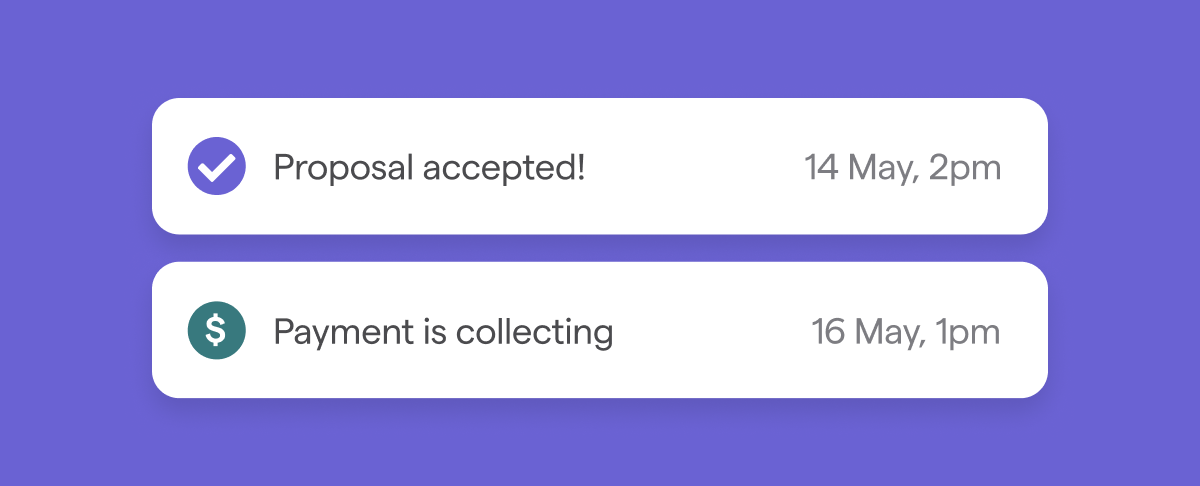The height and width of the screenshot is (486, 1200).
Task: Select the Payment collecting dollar circle
Action: pos(217,330)
